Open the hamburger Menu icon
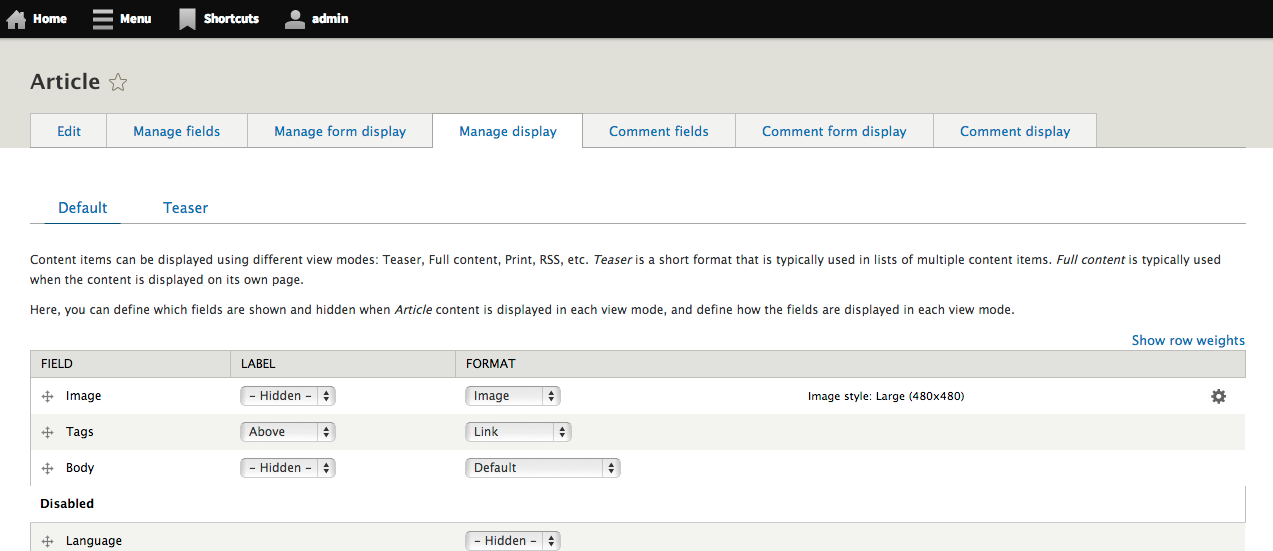Screen dimensions: 1273x551 pos(103,19)
